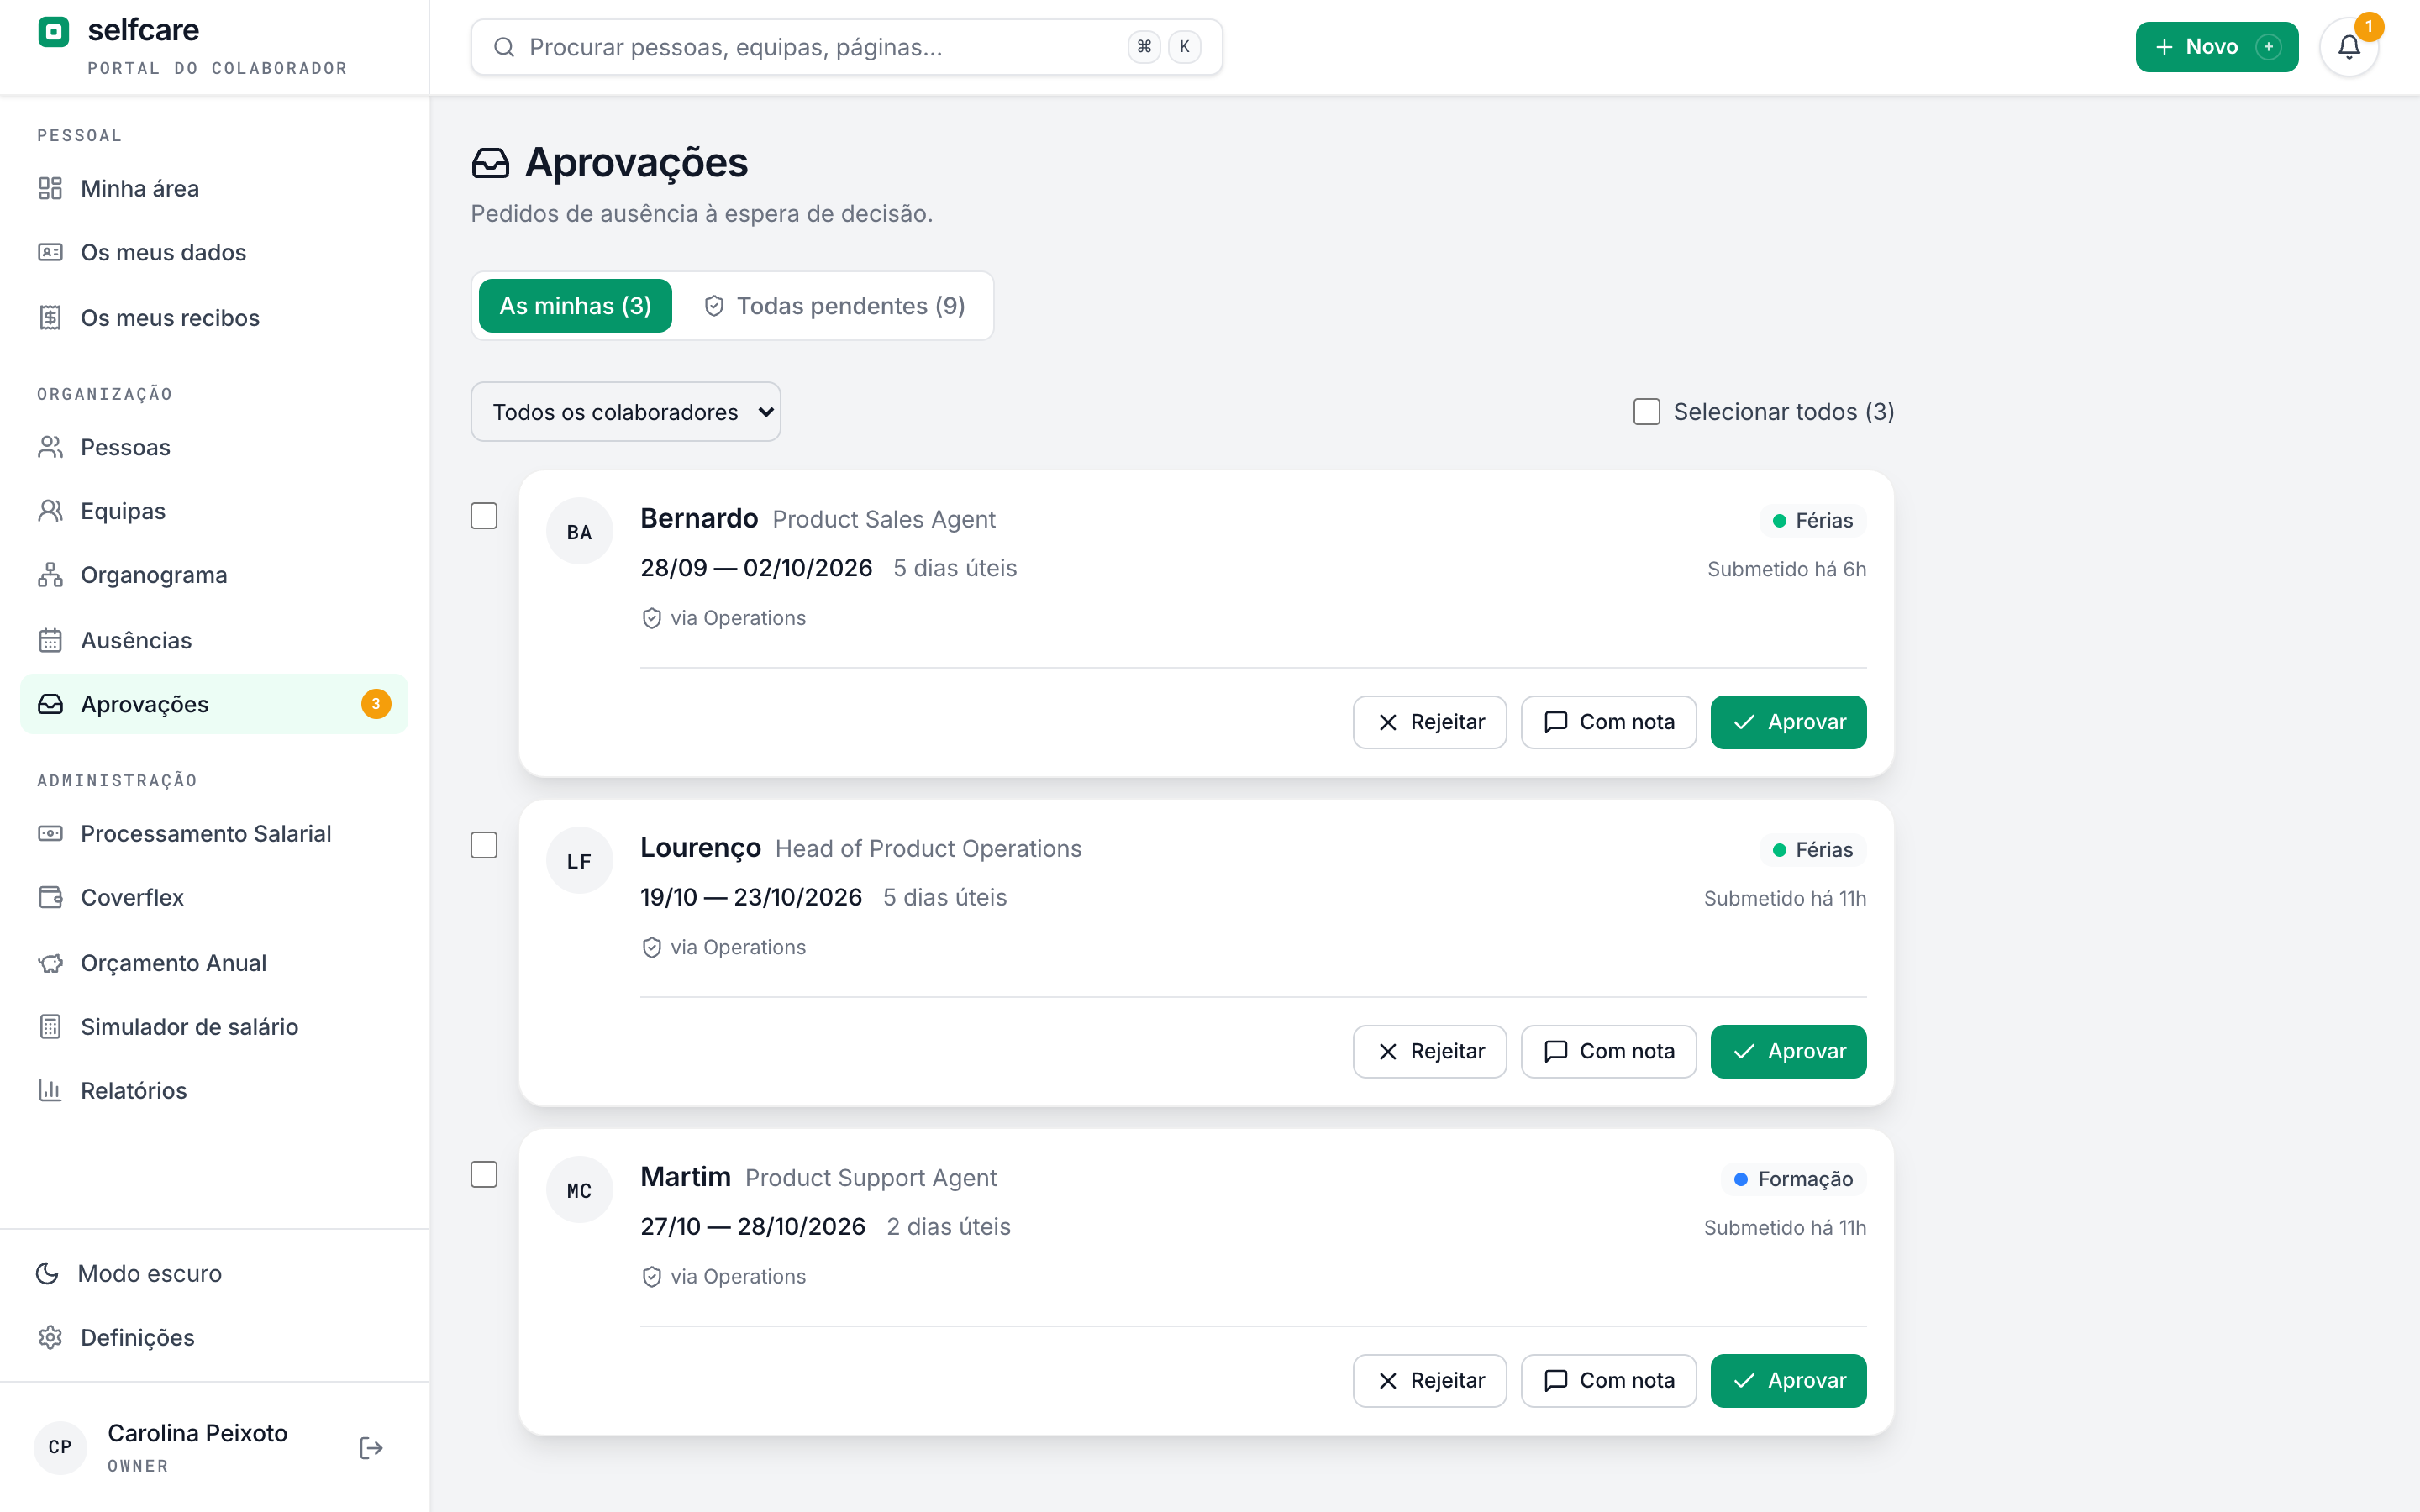Image resolution: width=2420 pixels, height=1512 pixels.
Task: Reject Martim's Formação request
Action: (1429, 1380)
